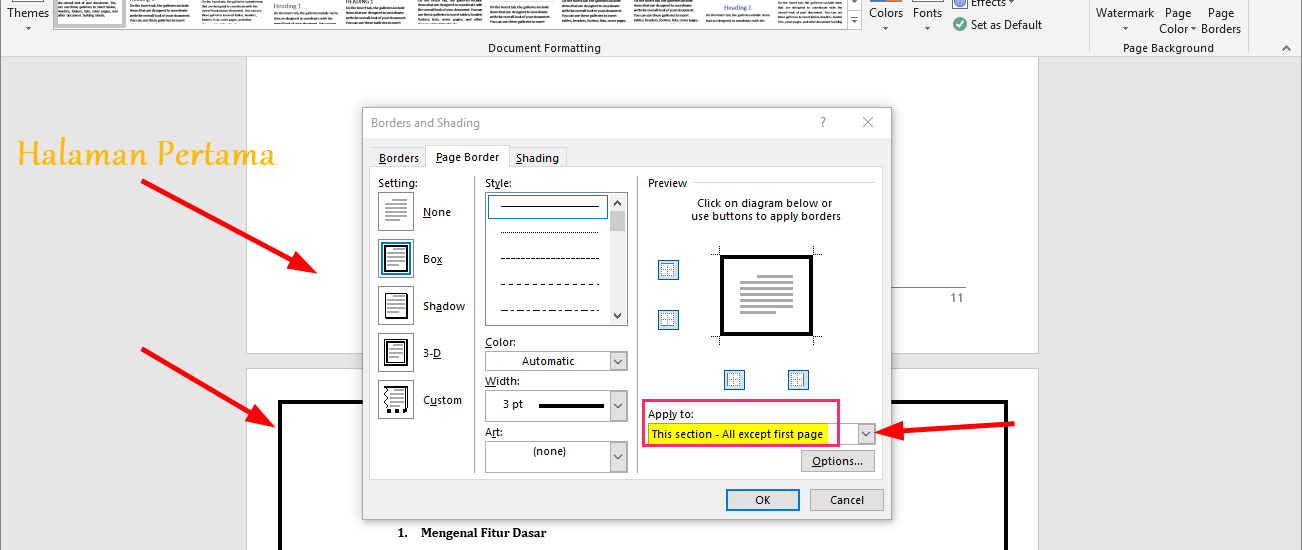
Task: Select the short dashed line style
Action: [549, 258]
